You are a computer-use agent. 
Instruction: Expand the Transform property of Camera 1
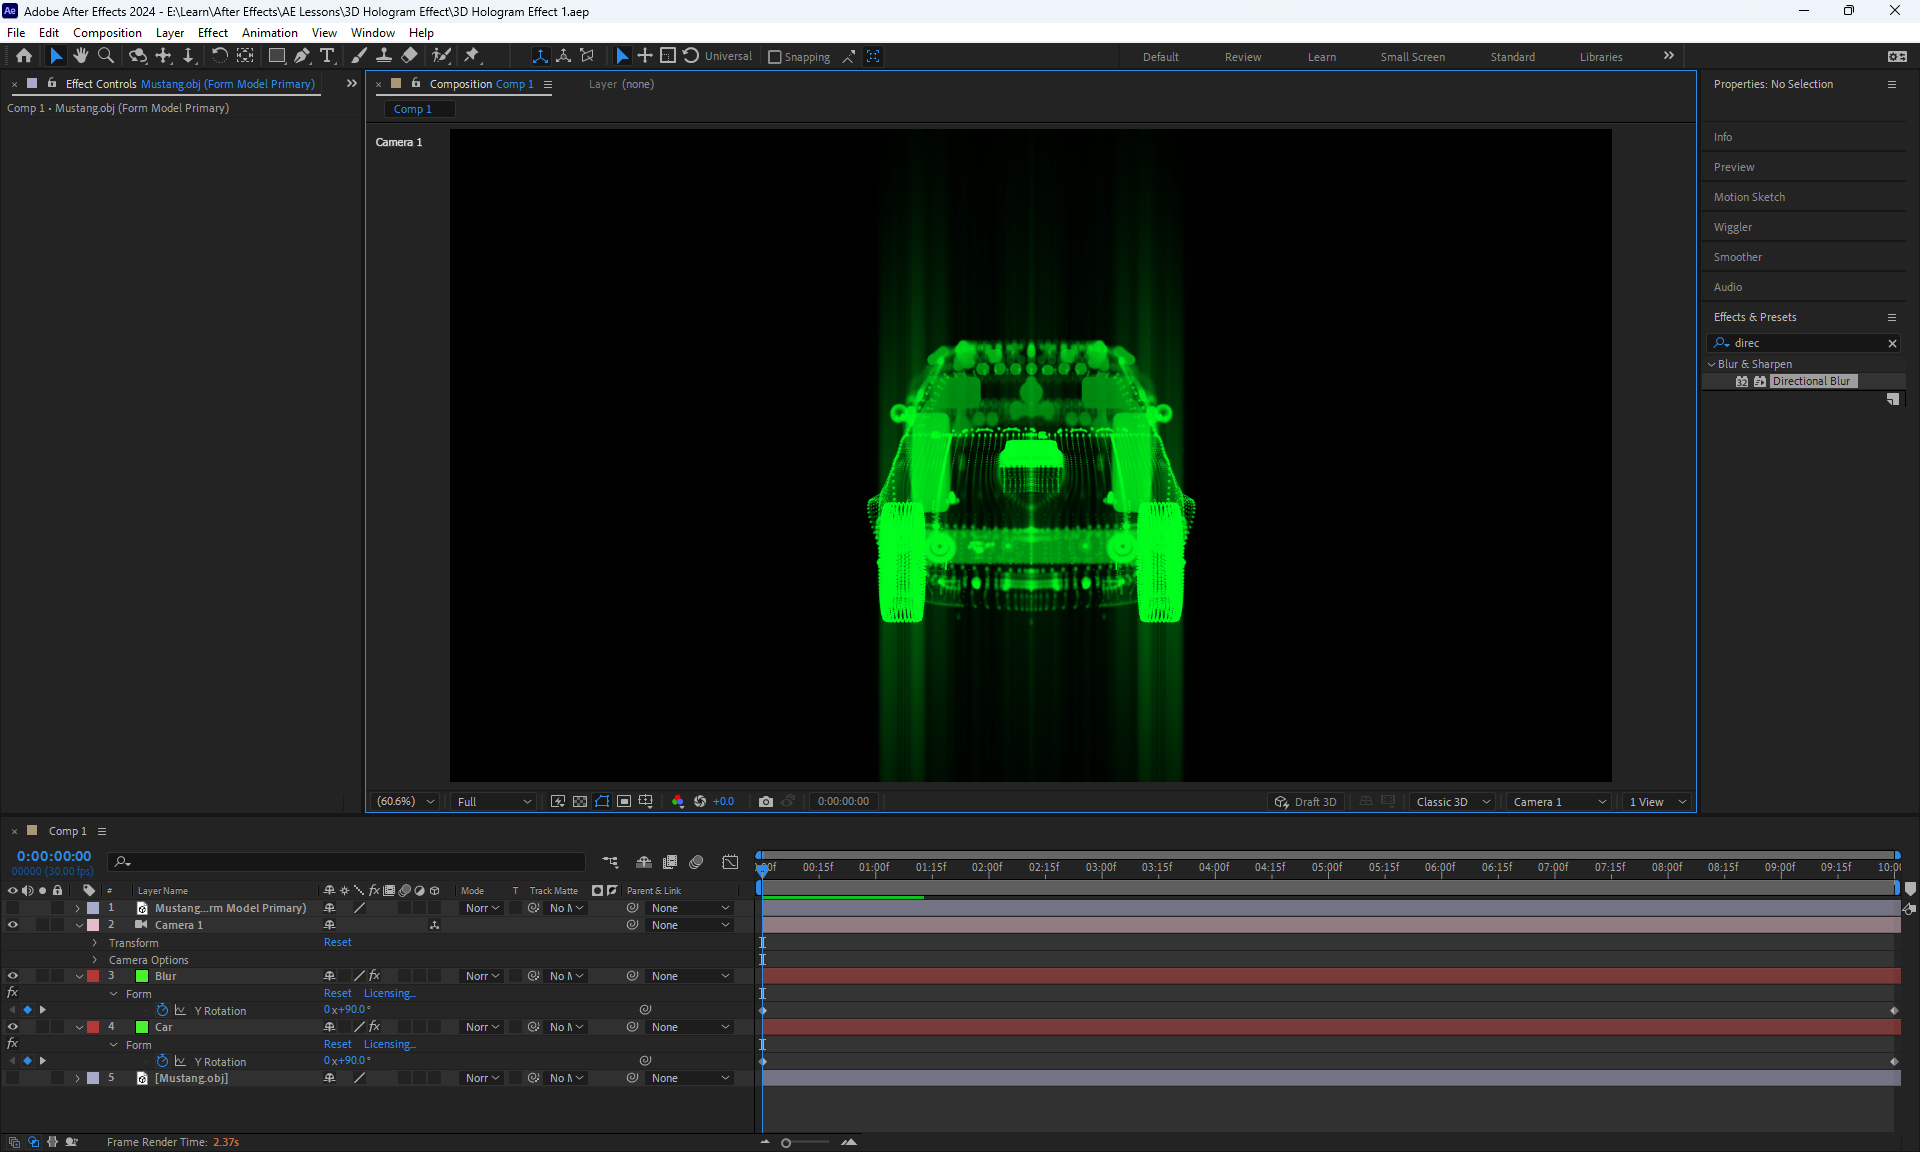click(x=95, y=943)
